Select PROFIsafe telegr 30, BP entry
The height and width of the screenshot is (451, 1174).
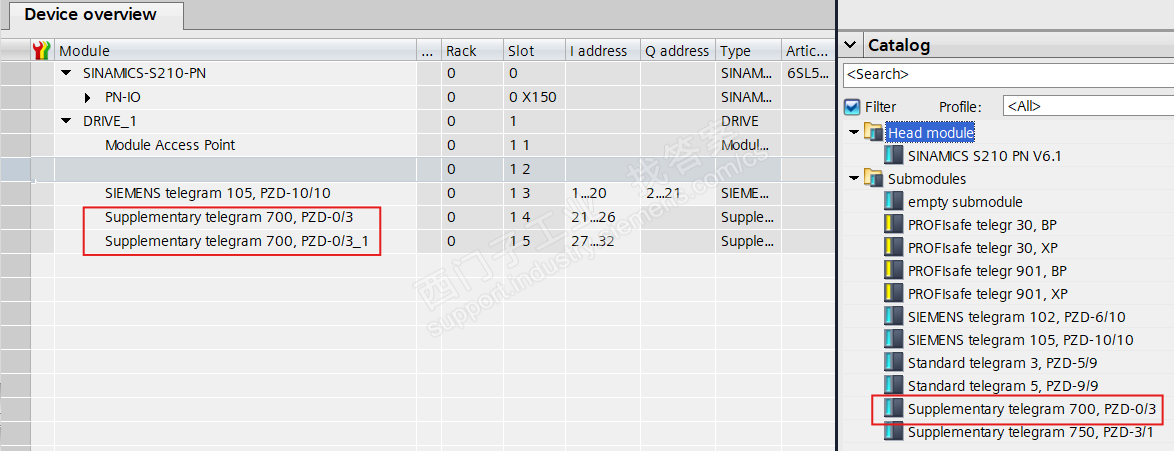pyautogui.click(x=982, y=225)
